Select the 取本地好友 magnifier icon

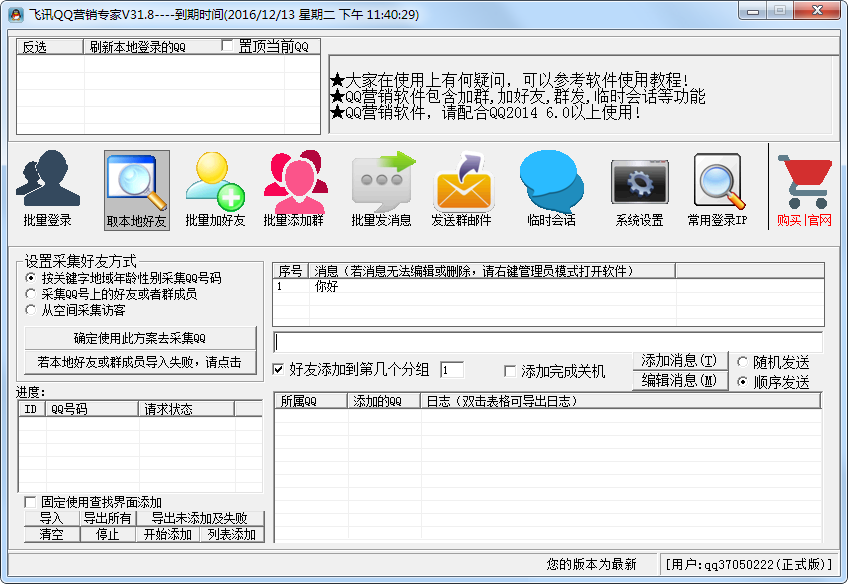tap(136, 181)
